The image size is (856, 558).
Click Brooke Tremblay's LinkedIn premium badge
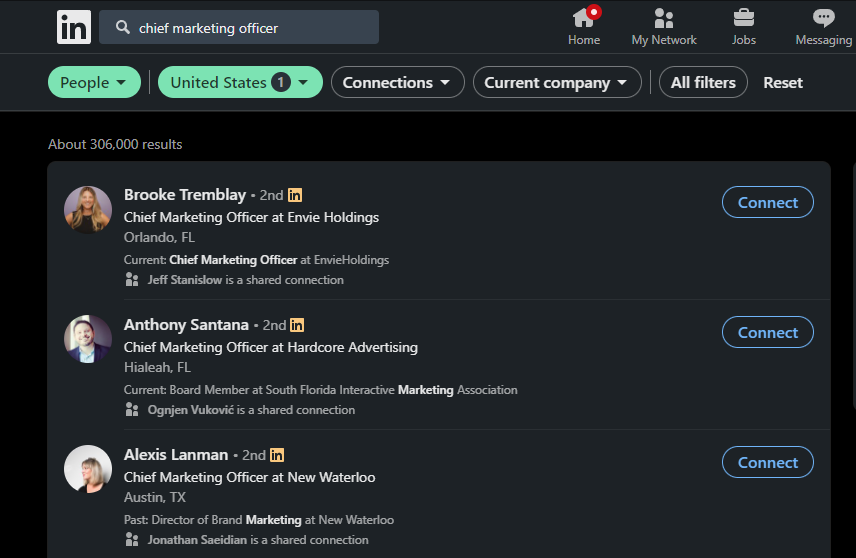click(x=295, y=195)
